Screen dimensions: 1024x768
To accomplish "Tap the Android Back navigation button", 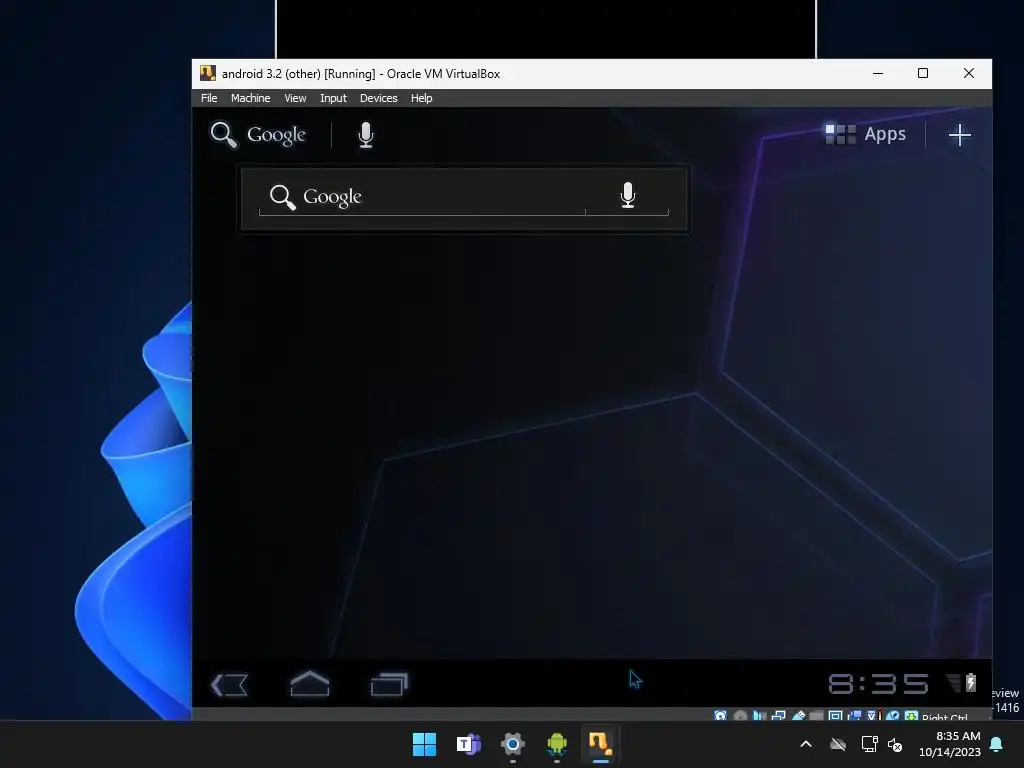I will [x=229, y=684].
